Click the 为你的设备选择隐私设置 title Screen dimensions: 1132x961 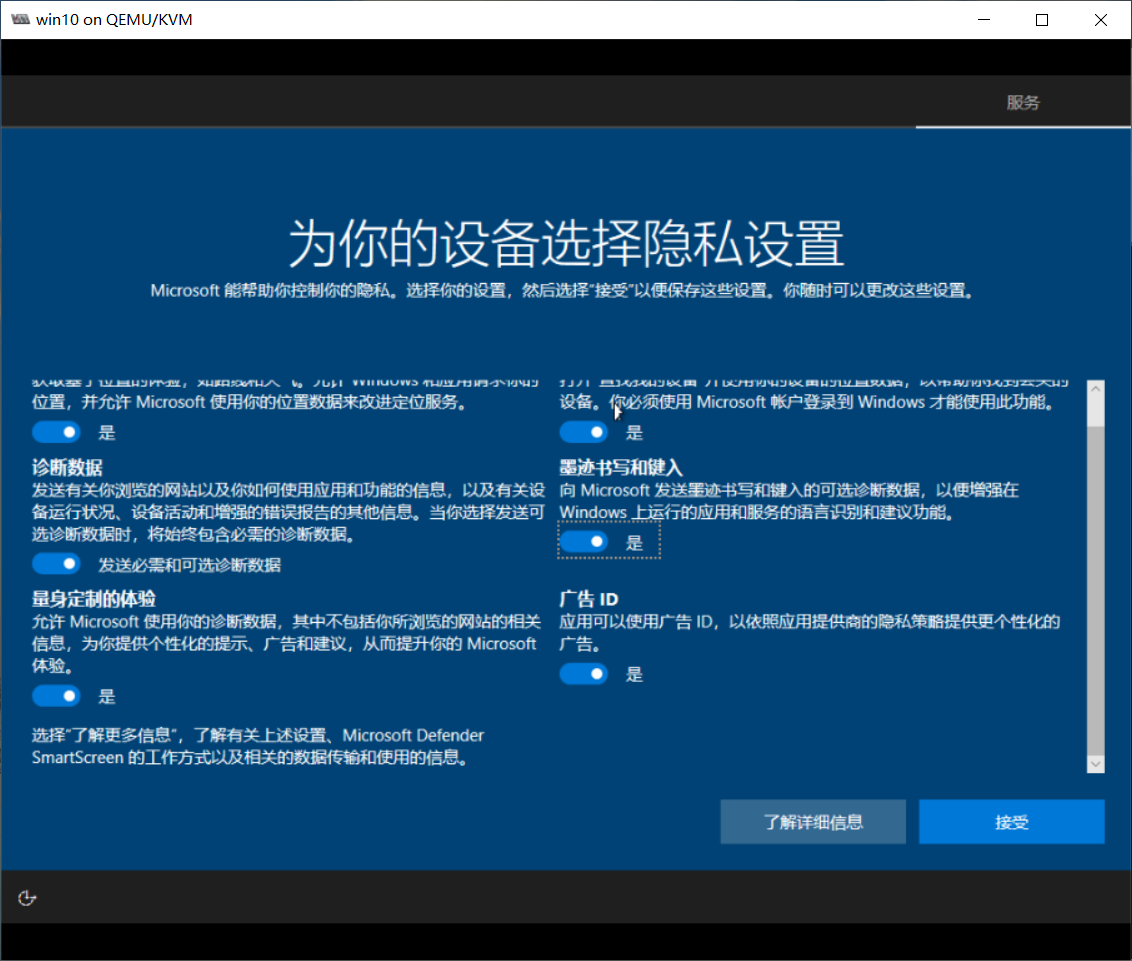coord(566,243)
